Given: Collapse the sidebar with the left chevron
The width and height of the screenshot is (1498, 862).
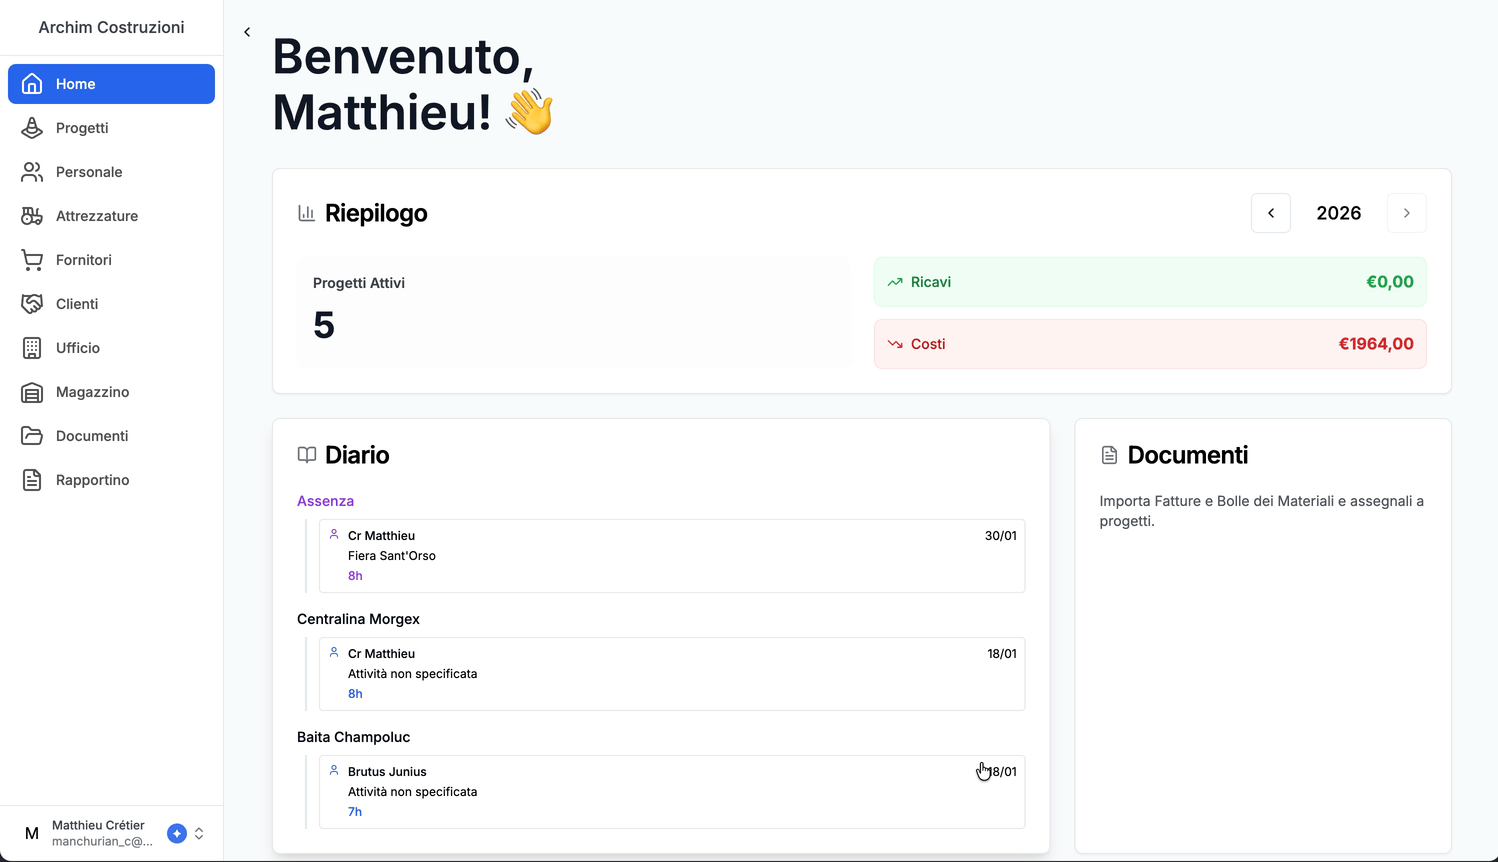Looking at the screenshot, I should click(247, 31).
